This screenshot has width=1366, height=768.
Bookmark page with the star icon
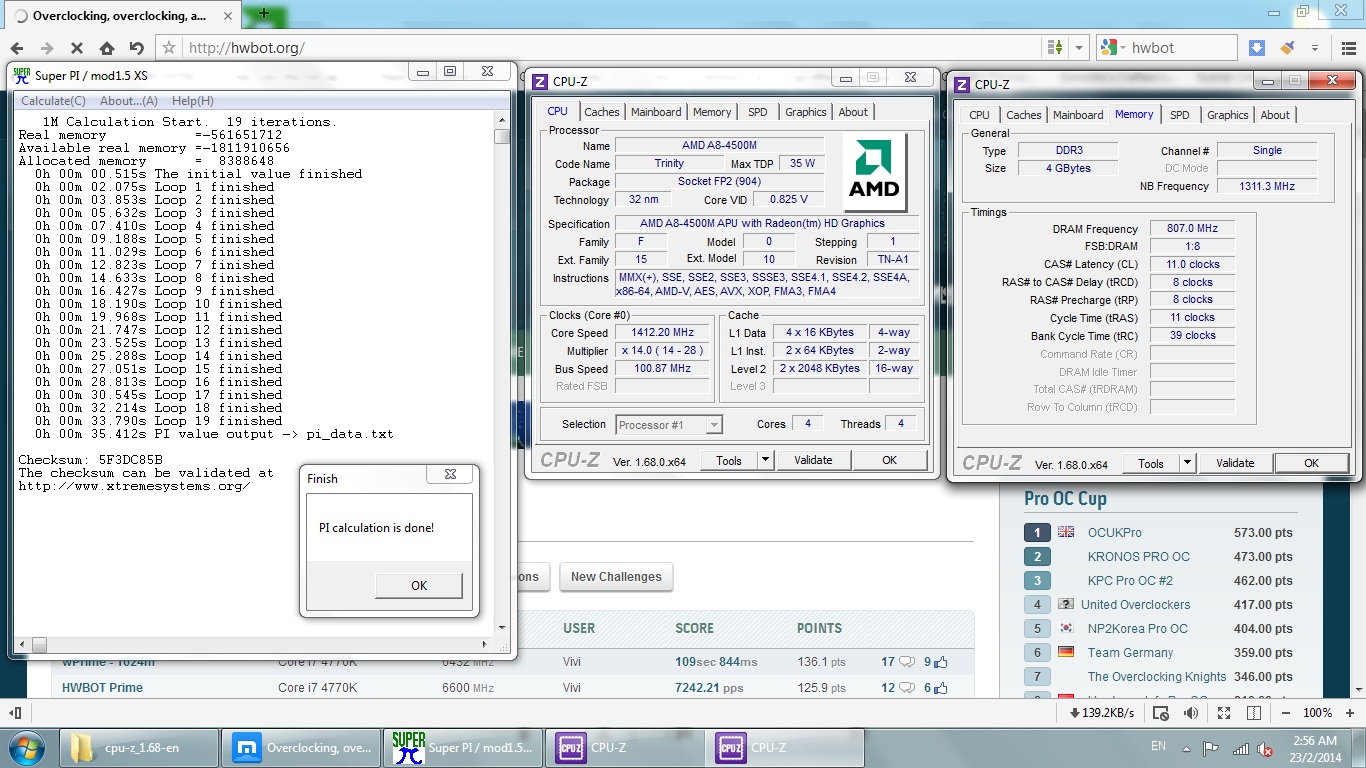(169, 47)
